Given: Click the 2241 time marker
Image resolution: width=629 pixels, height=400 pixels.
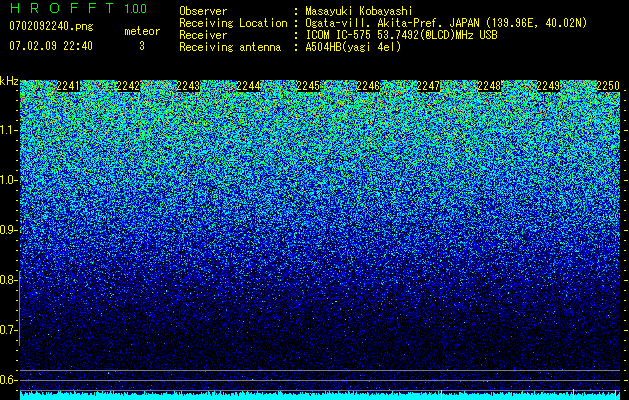Looking at the screenshot, I should tap(68, 86).
